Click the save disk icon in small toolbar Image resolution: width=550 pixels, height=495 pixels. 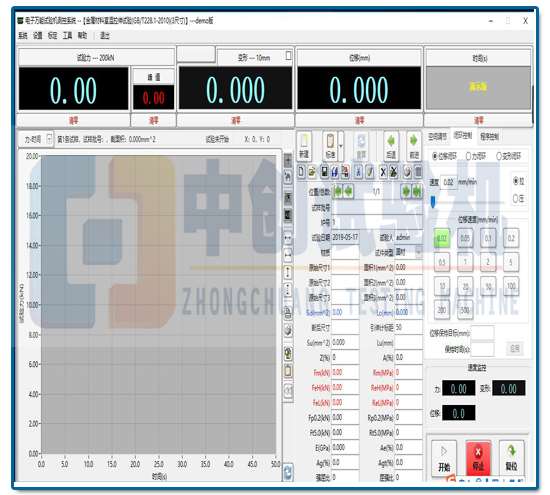pyautogui.click(x=325, y=172)
